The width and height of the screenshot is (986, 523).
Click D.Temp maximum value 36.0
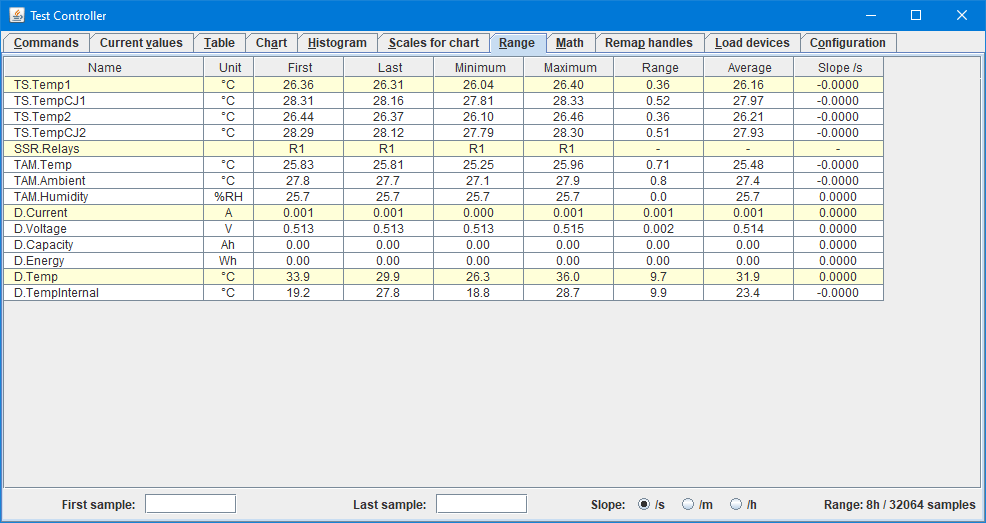pyautogui.click(x=568, y=277)
